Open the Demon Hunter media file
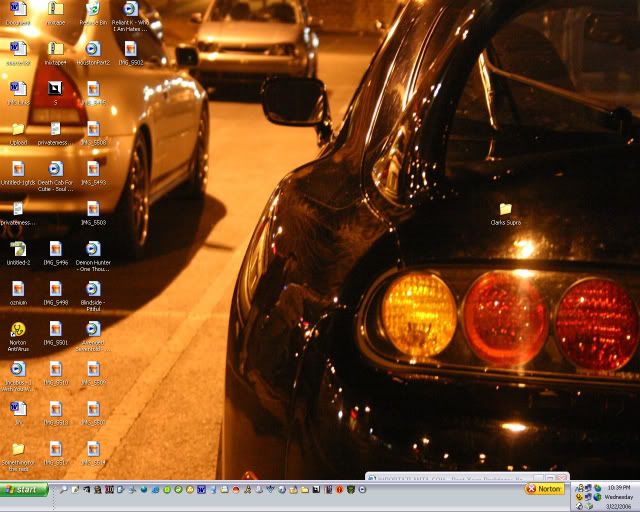 click(x=92, y=249)
